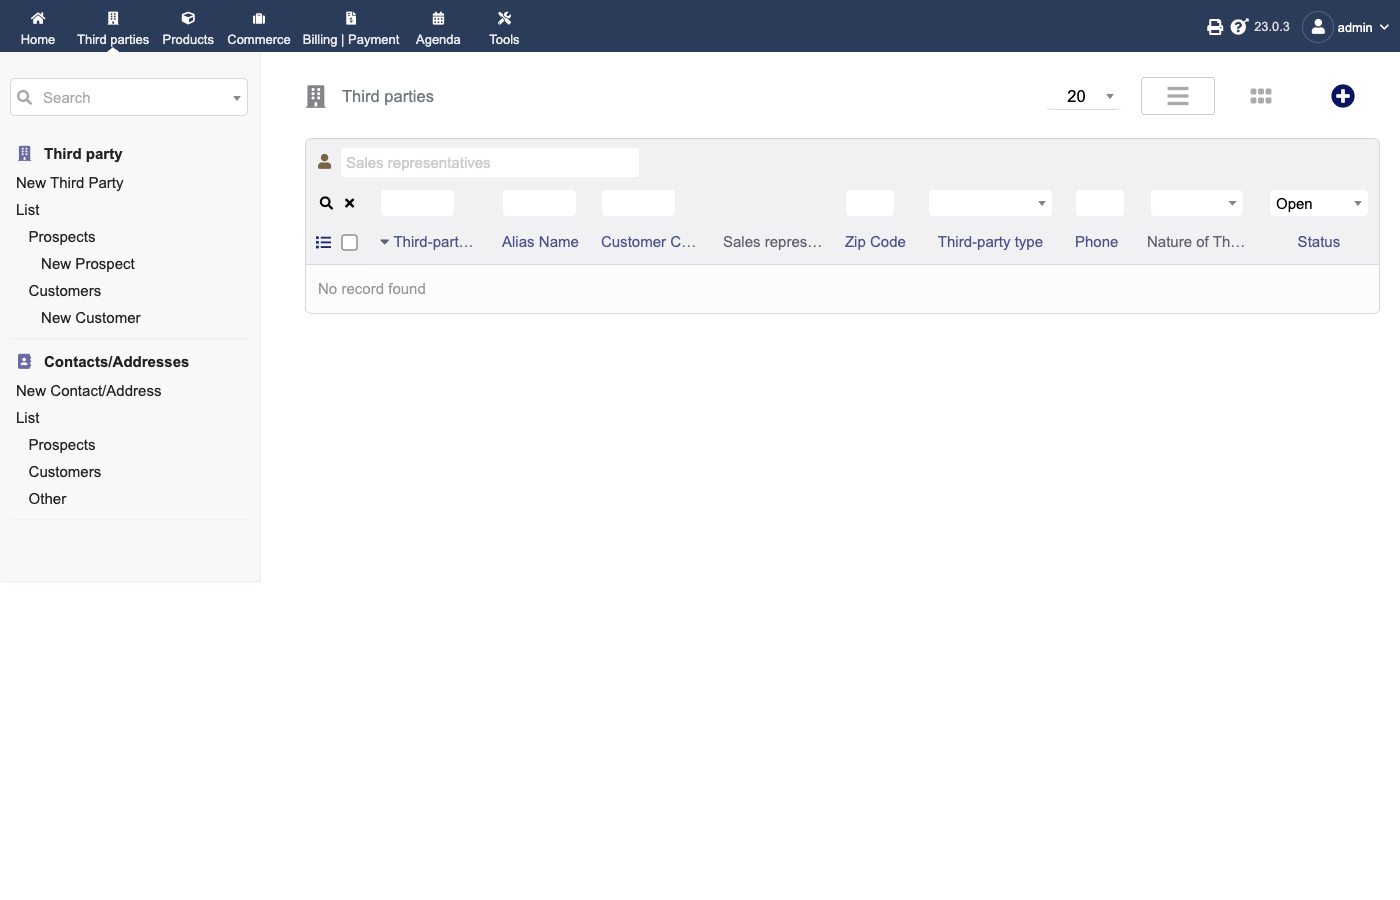Click the print page icon

coord(1215,27)
